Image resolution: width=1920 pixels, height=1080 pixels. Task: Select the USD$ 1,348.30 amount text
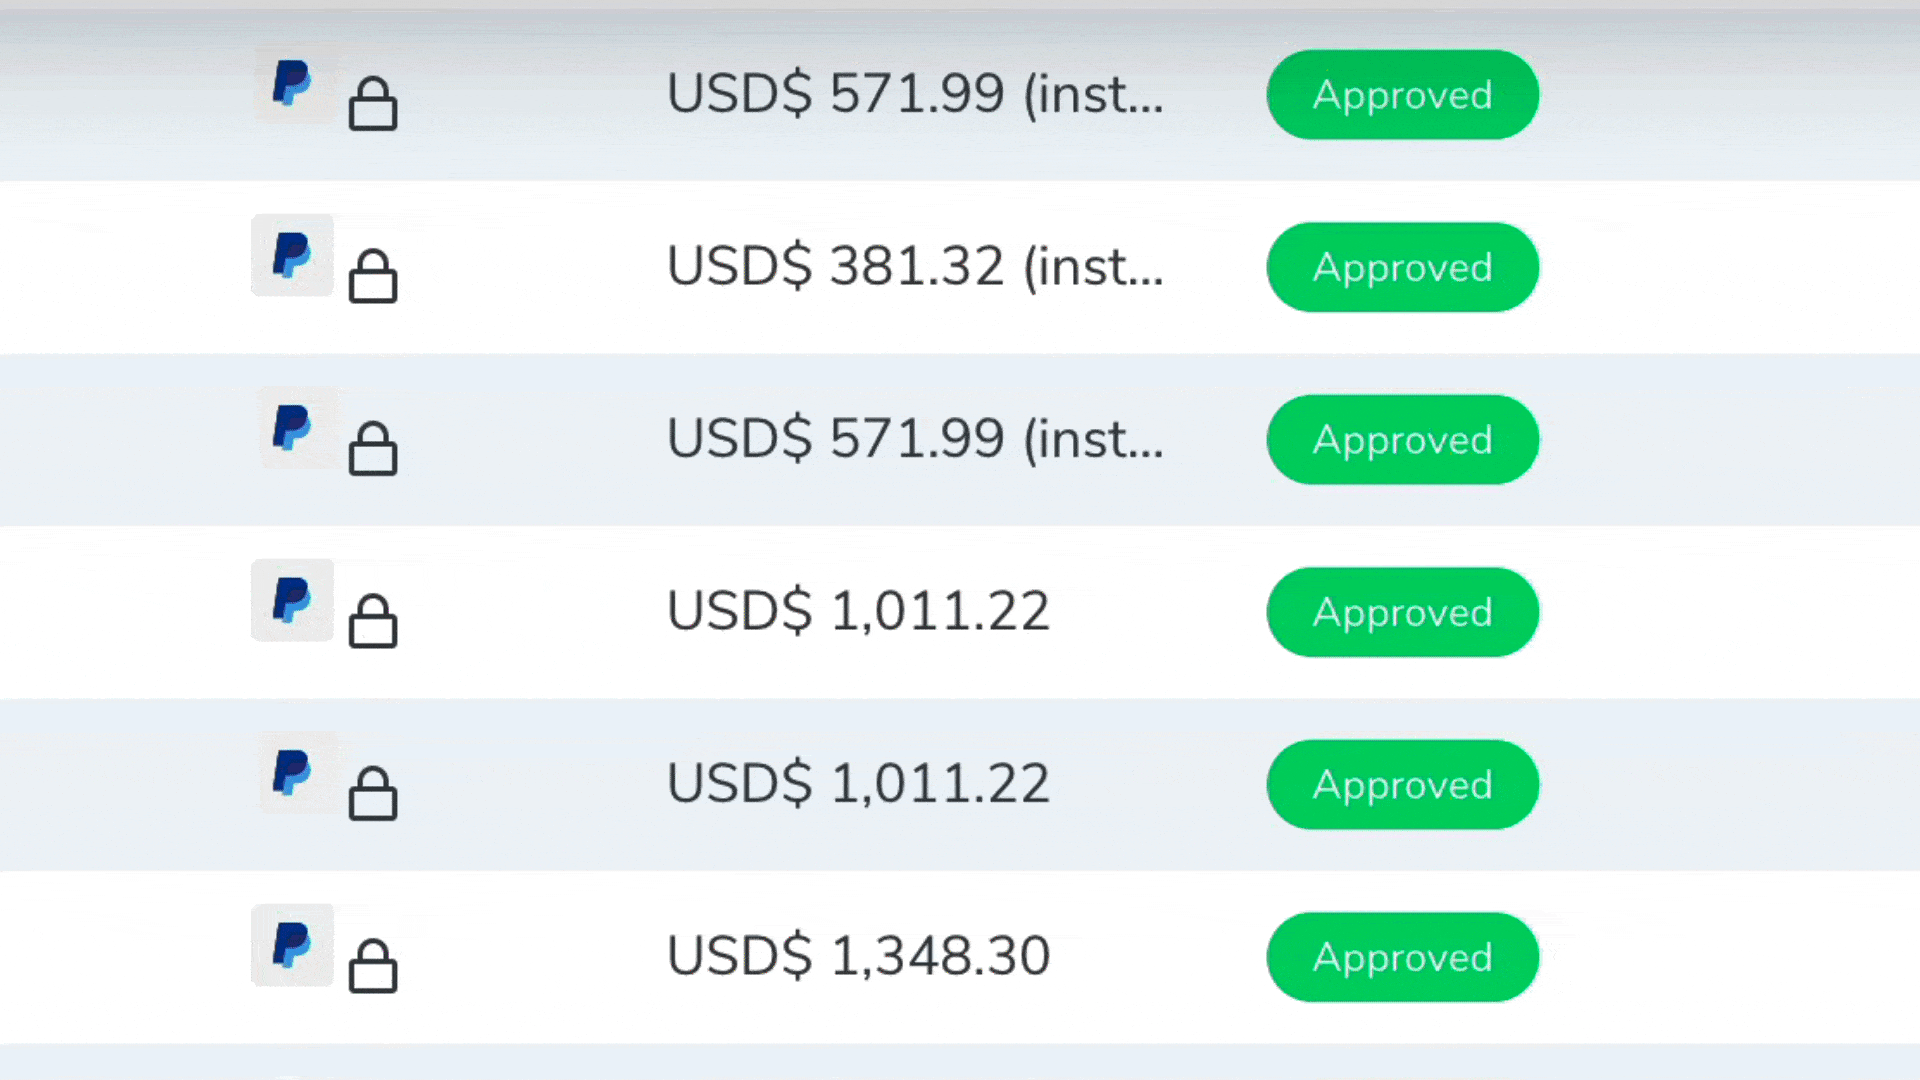click(858, 956)
